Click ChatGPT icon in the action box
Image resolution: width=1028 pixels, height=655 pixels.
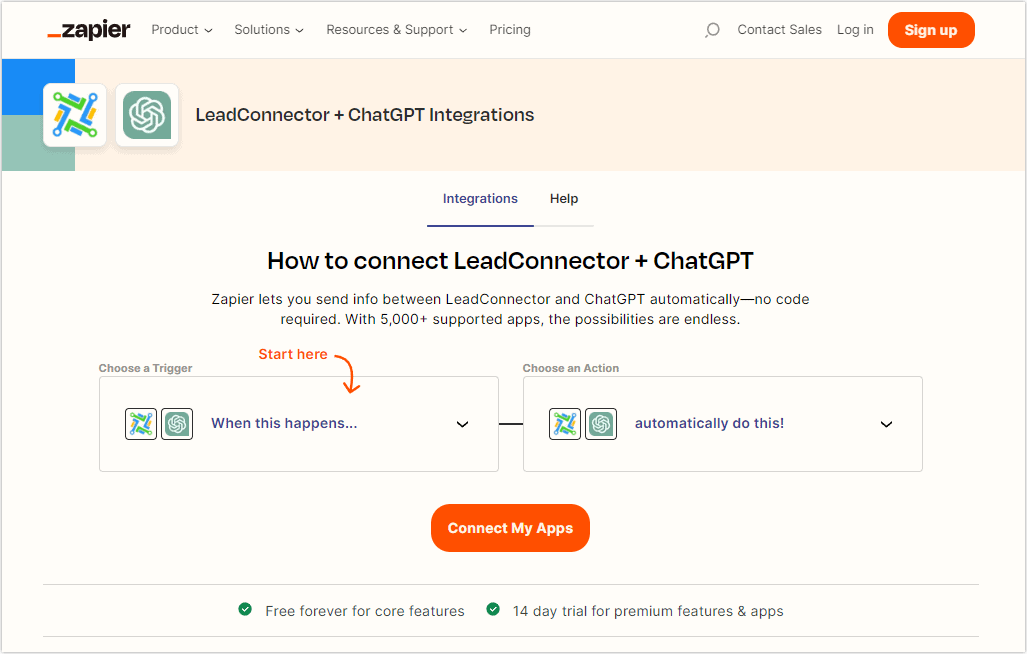pyautogui.click(x=601, y=424)
